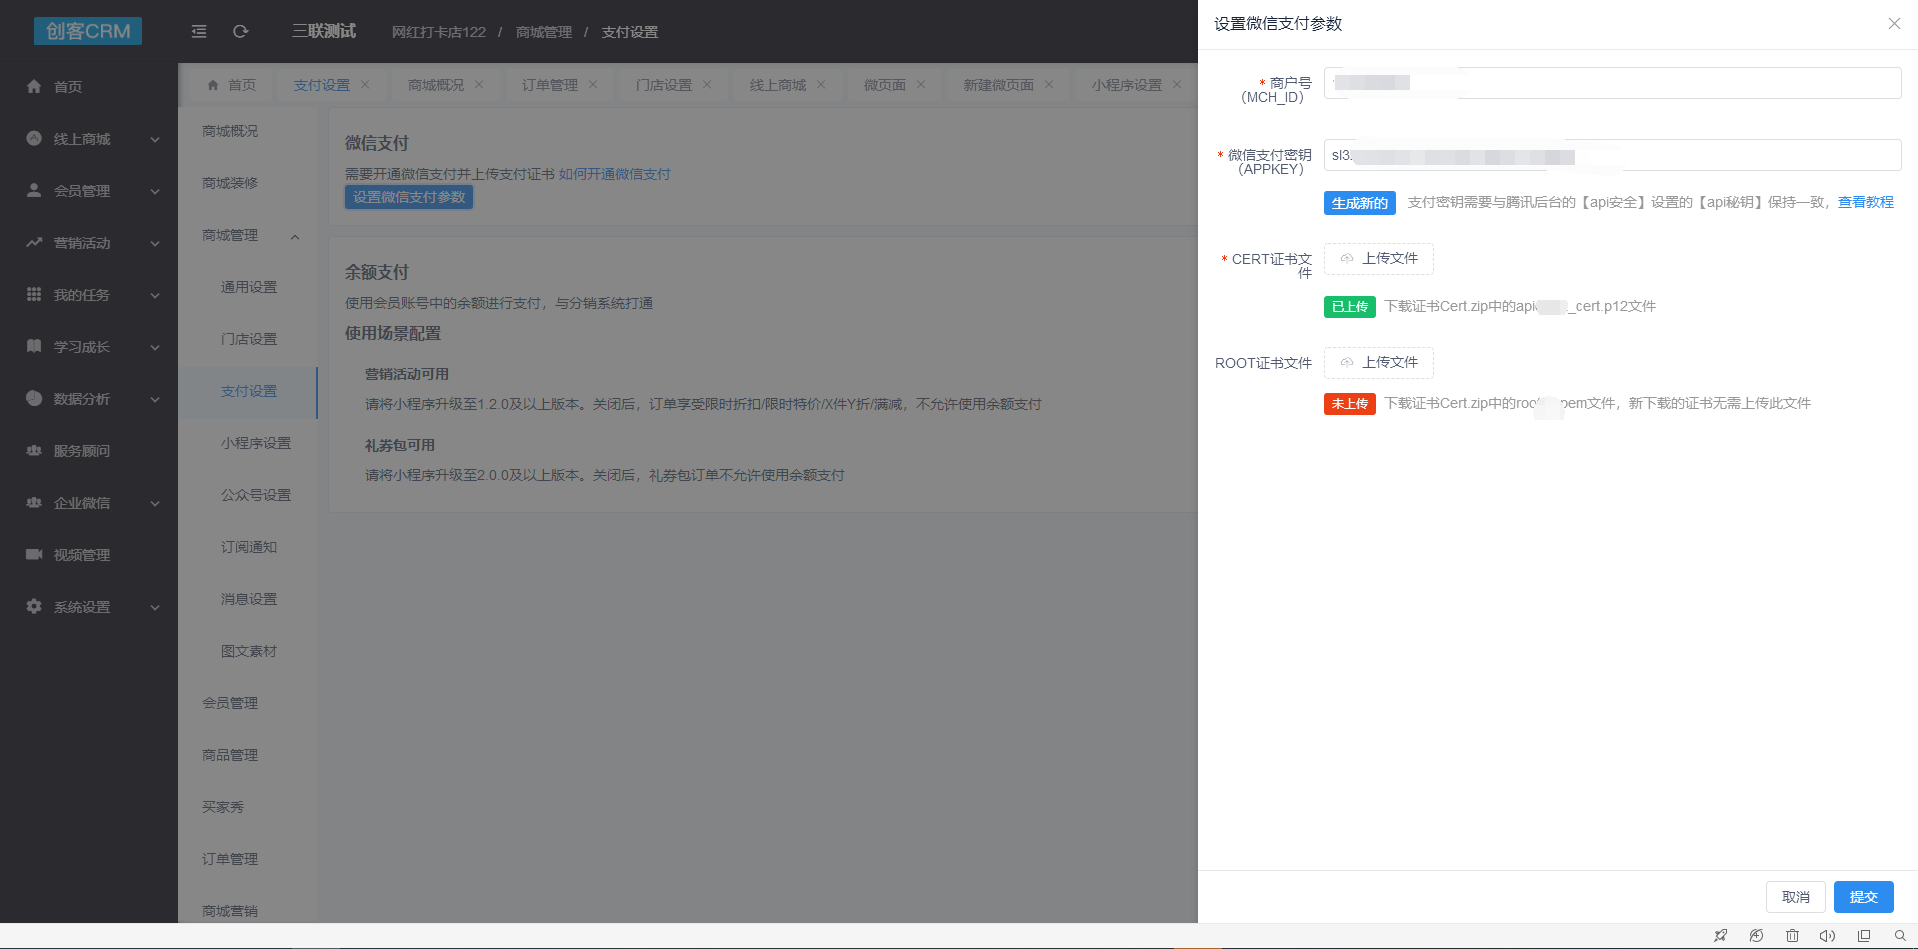
Task: Upload ROOT证书文件 via 上传文件 button
Action: 1379,362
